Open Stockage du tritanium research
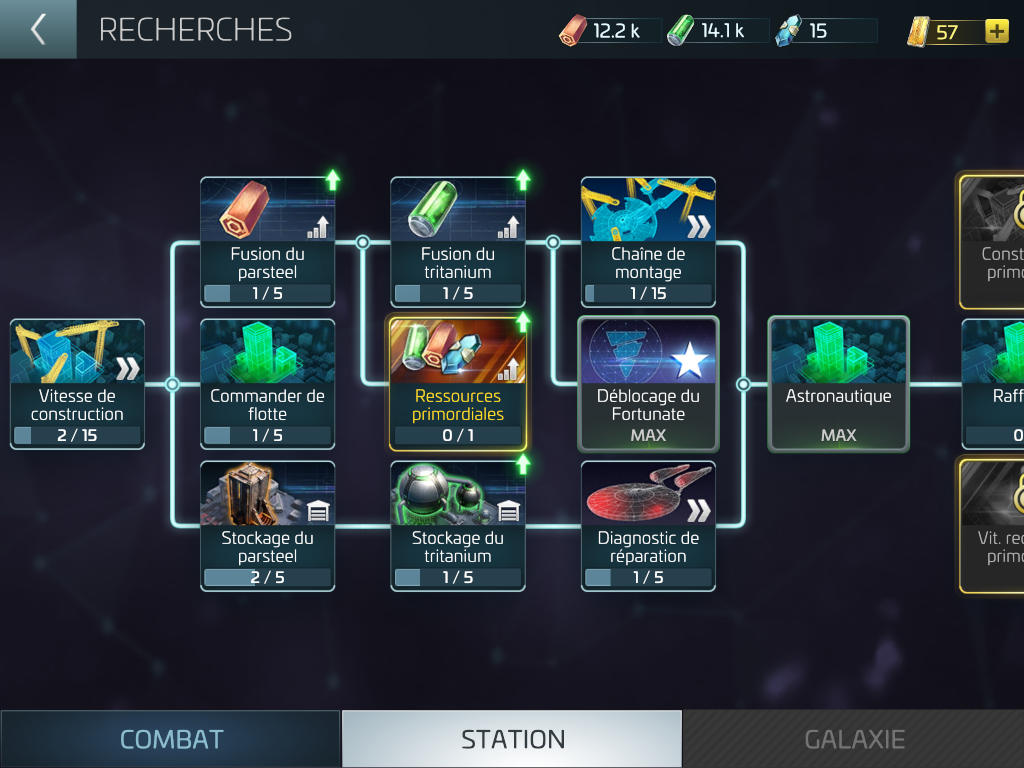The height and width of the screenshot is (768, 1024). coord(458,526)
